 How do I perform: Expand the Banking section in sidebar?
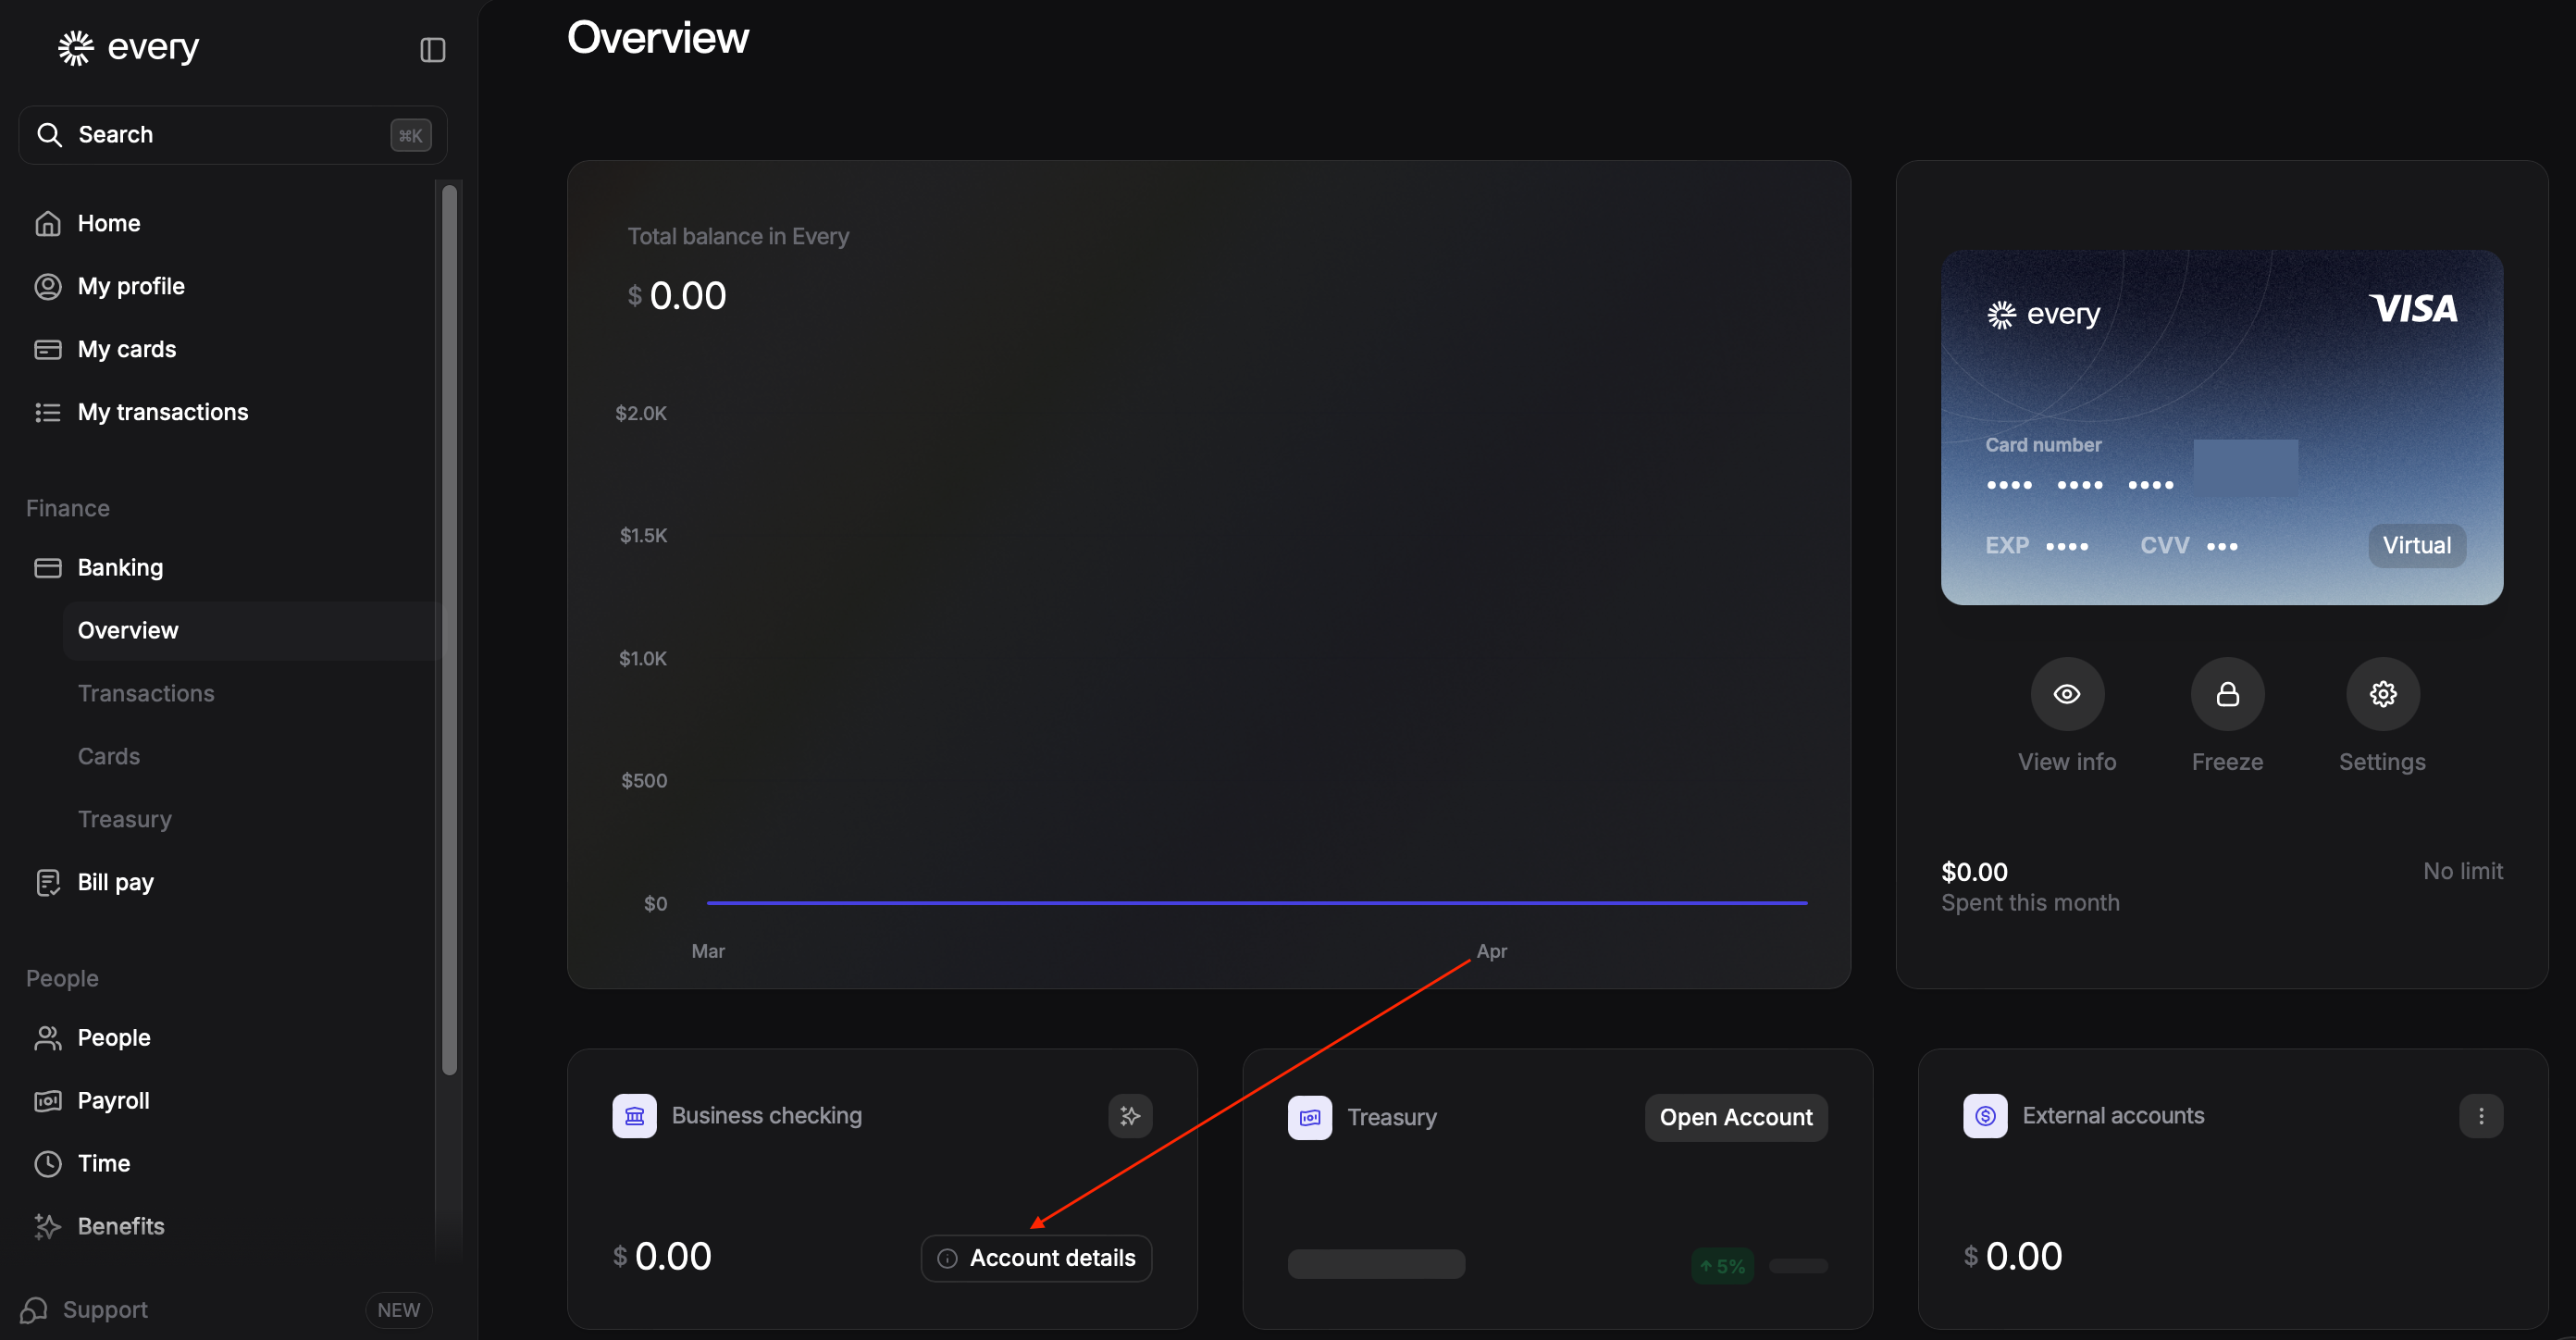click(x=120, y=568)
